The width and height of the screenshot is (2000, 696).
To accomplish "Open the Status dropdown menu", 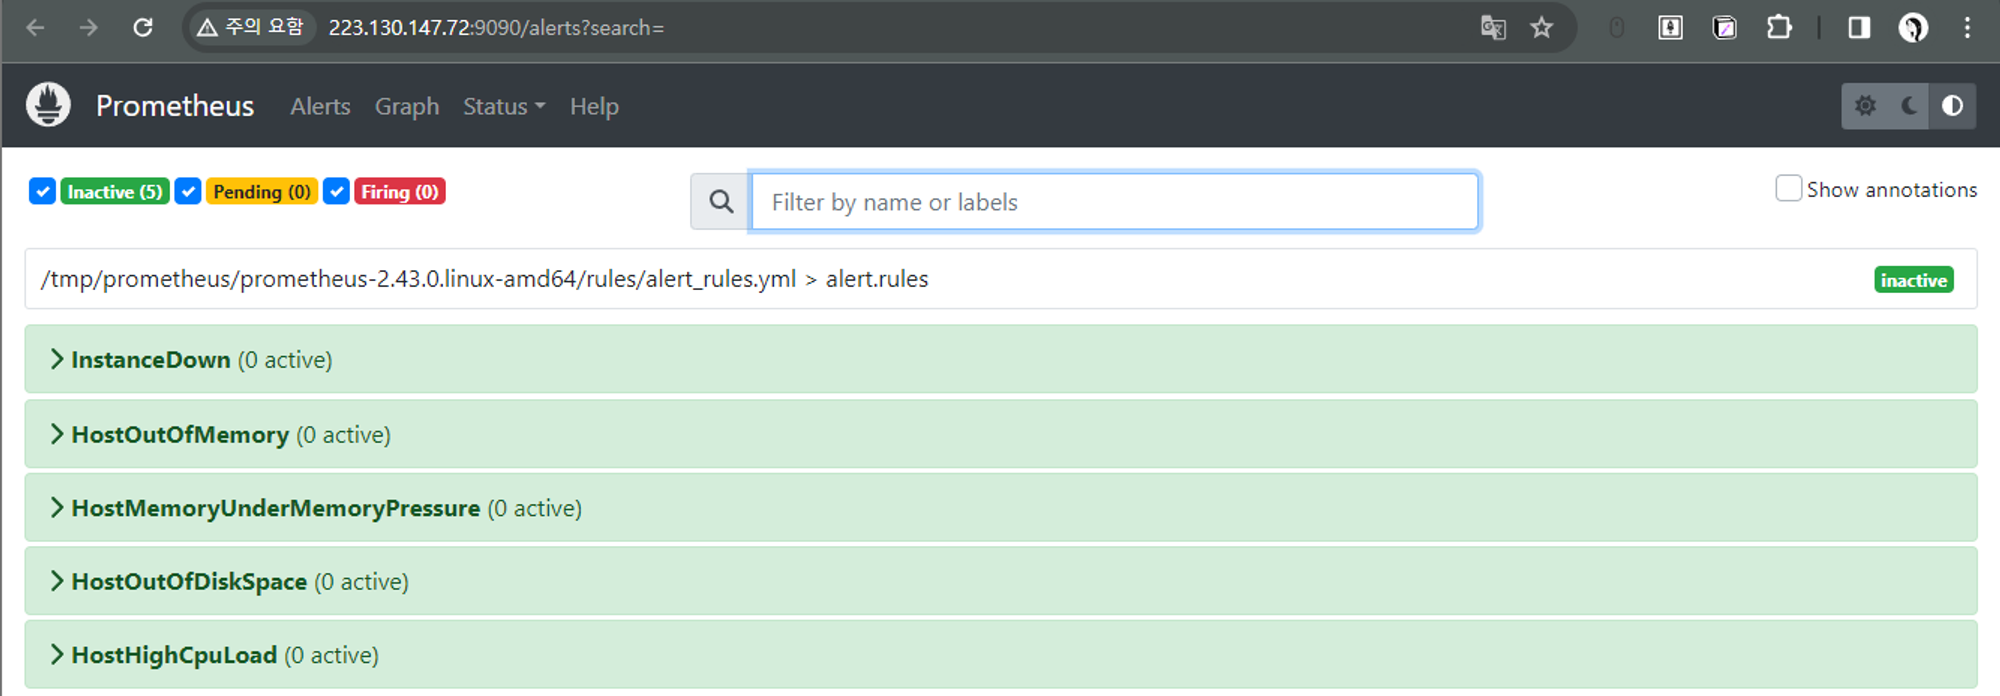I will click(504, 106).
